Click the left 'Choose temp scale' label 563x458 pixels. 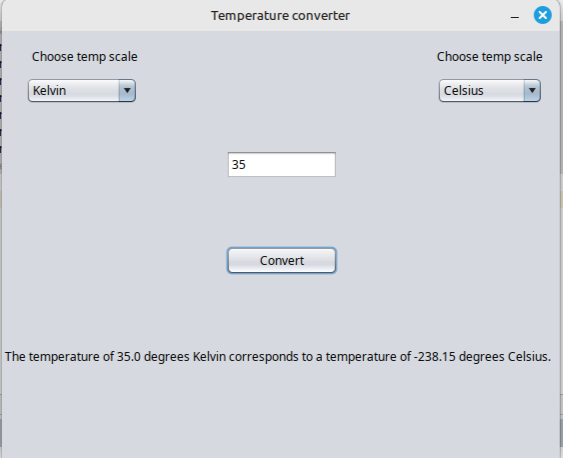coord(85,57)
